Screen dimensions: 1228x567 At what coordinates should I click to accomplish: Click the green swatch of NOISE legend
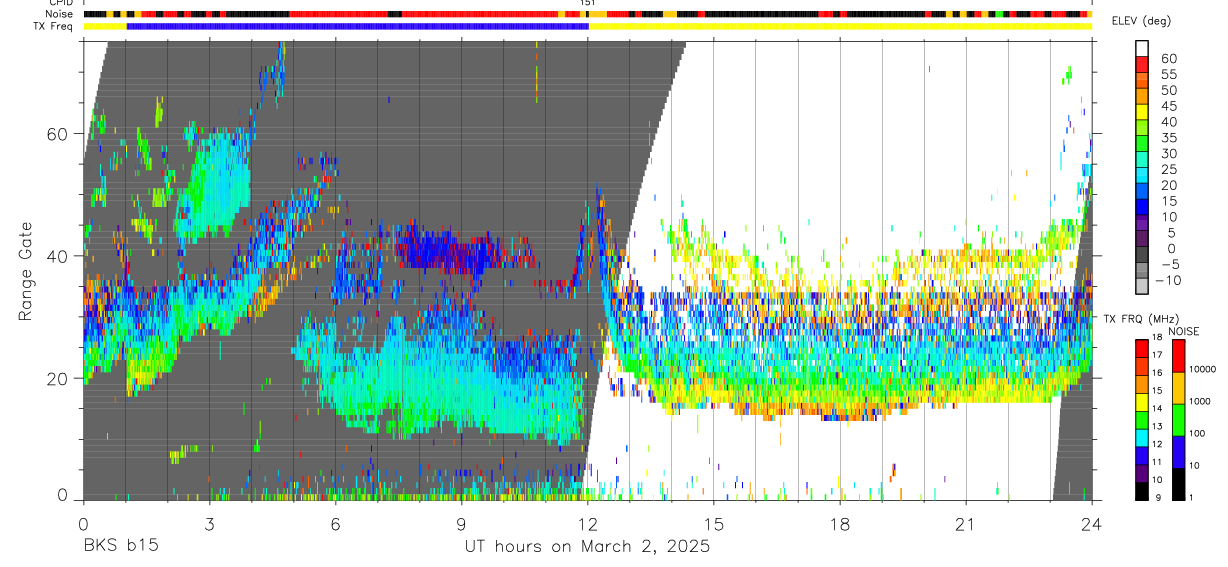pos(1178,419)
